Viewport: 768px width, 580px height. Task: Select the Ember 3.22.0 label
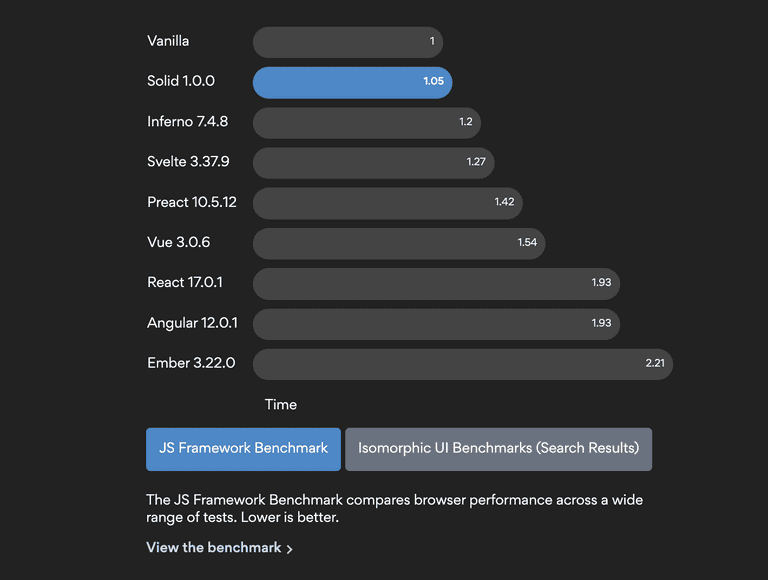[x=191, y=363]
